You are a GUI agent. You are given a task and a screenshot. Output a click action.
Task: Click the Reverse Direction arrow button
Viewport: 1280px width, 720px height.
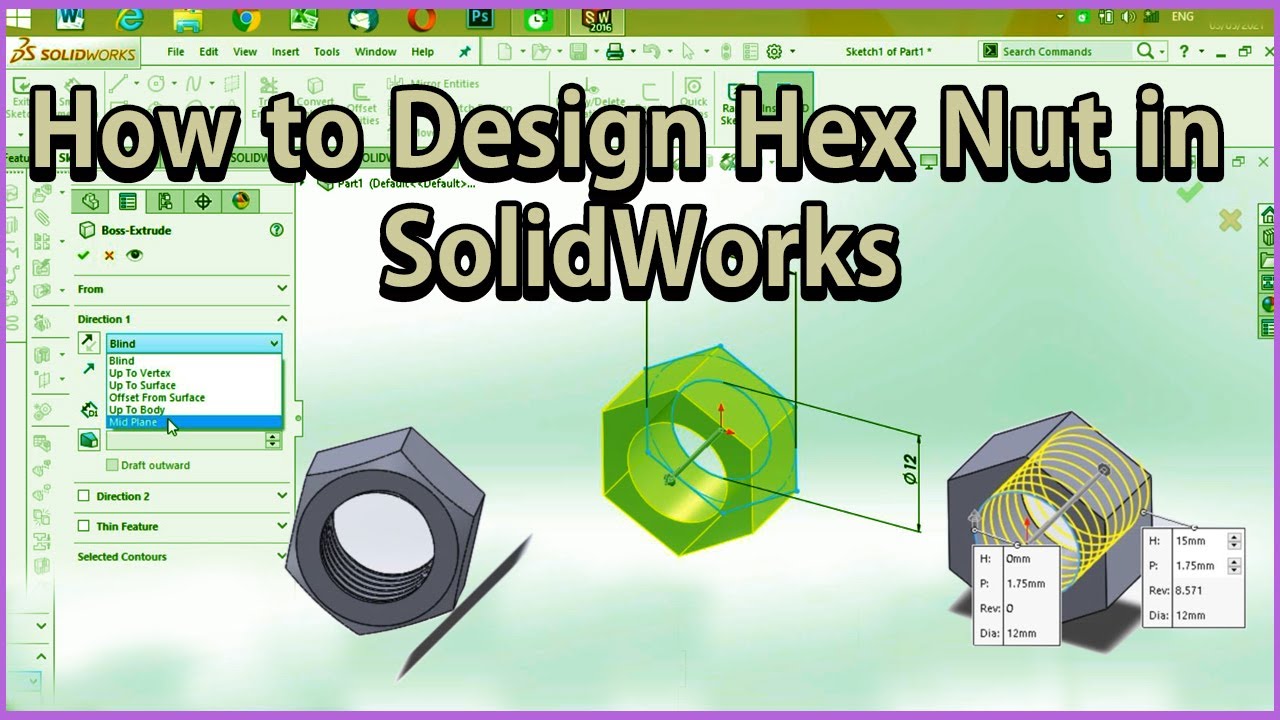pos(89,343)
